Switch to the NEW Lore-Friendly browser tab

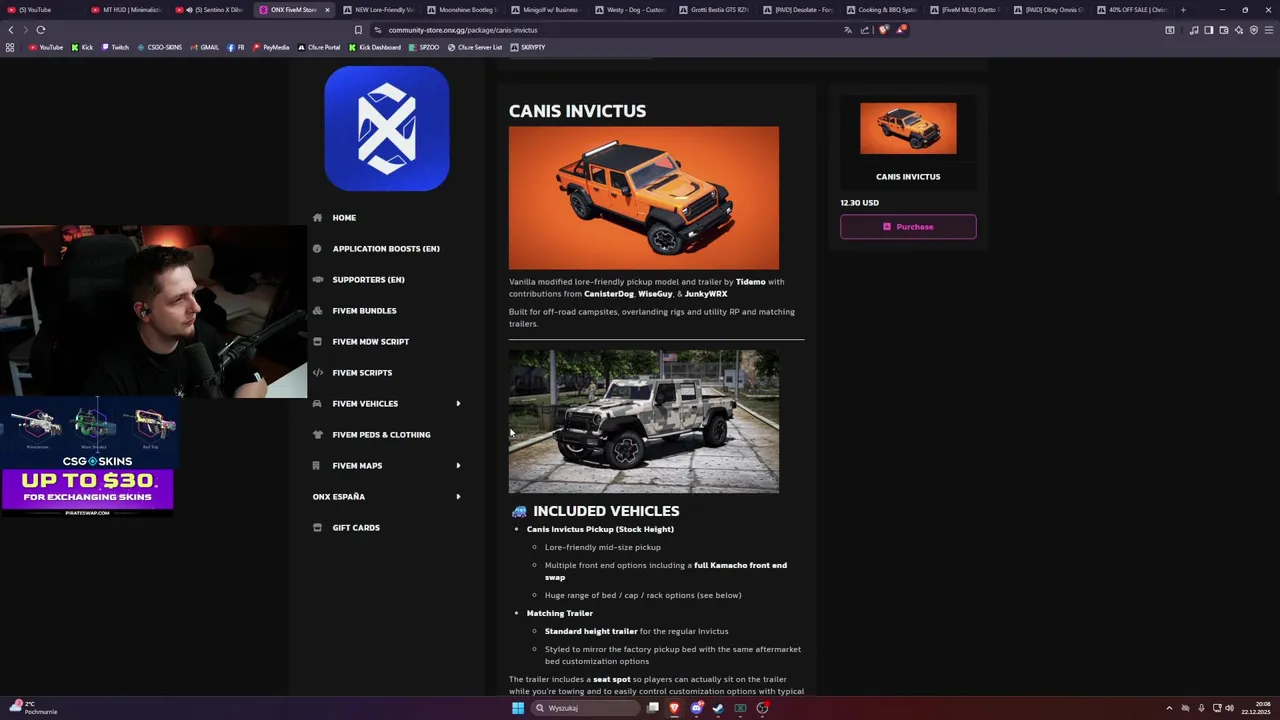click(378, 10)
